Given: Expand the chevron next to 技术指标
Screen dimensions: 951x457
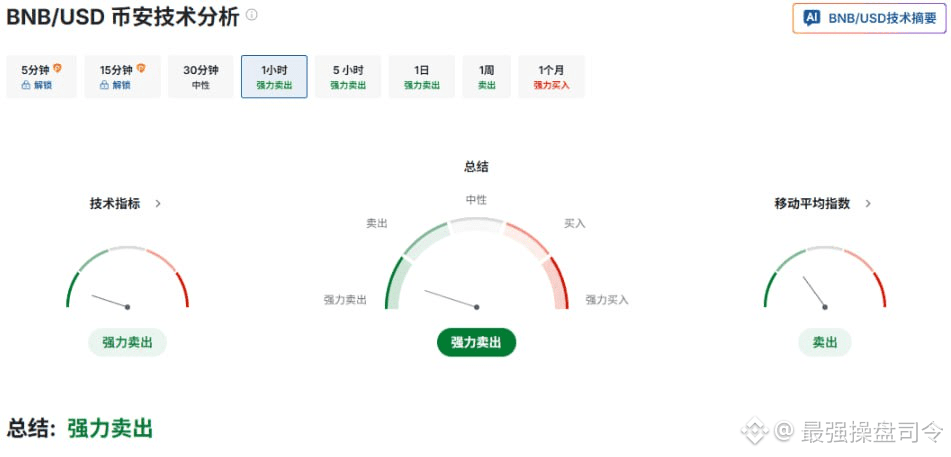Looking at the screenshot, I should click(158, 204).
